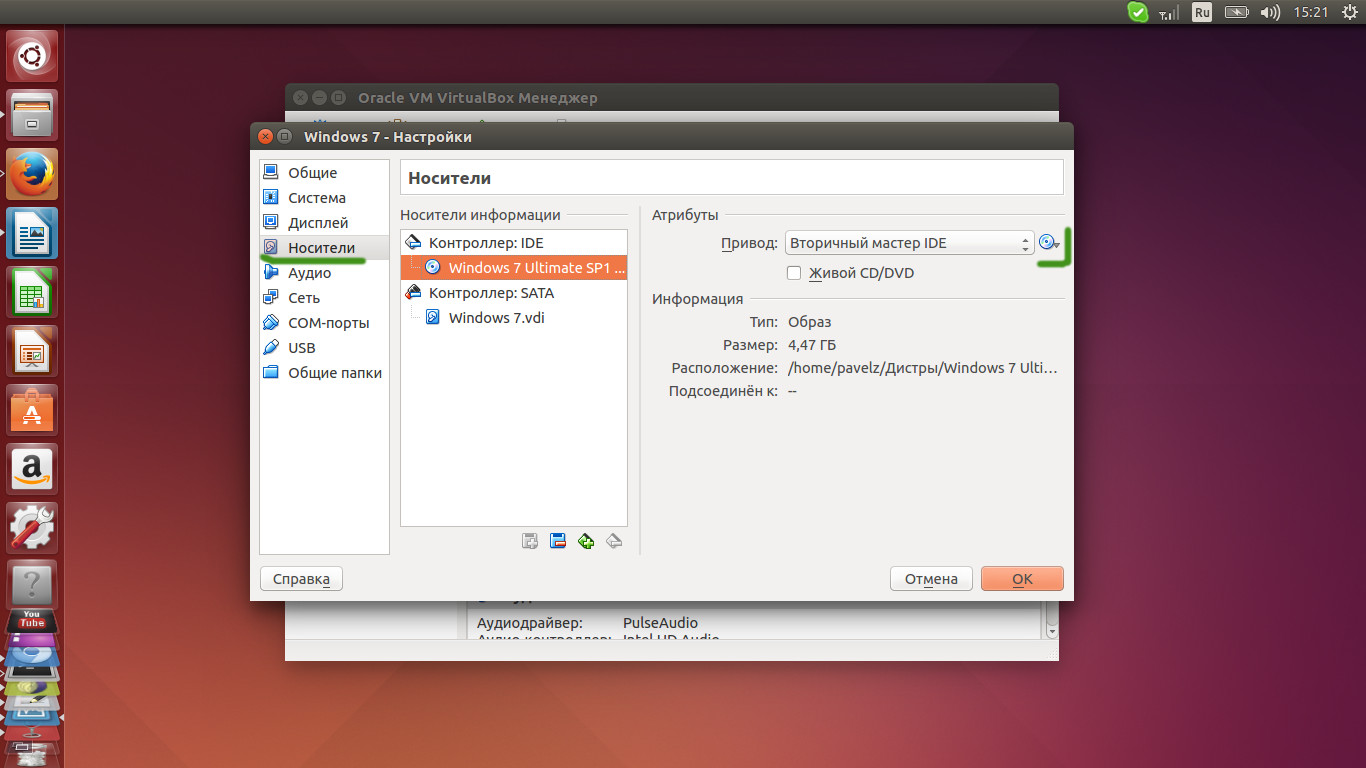Click the Ru keyboard layout indicator
This screenshot has width=1366, height=768.
coord(1202,12)
